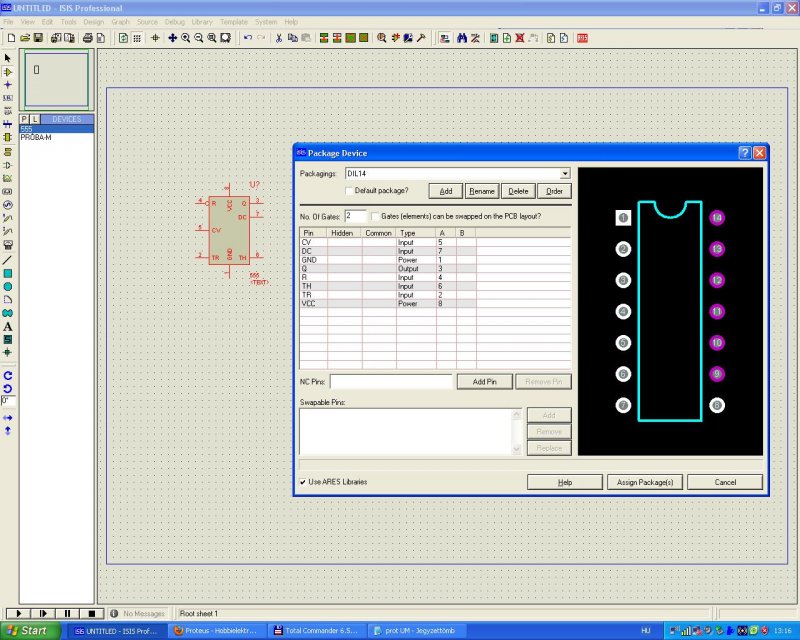Pick the 2D circle drawing tool
The height and width of the screenshot is (640, 800).
[x=8, y=287]
